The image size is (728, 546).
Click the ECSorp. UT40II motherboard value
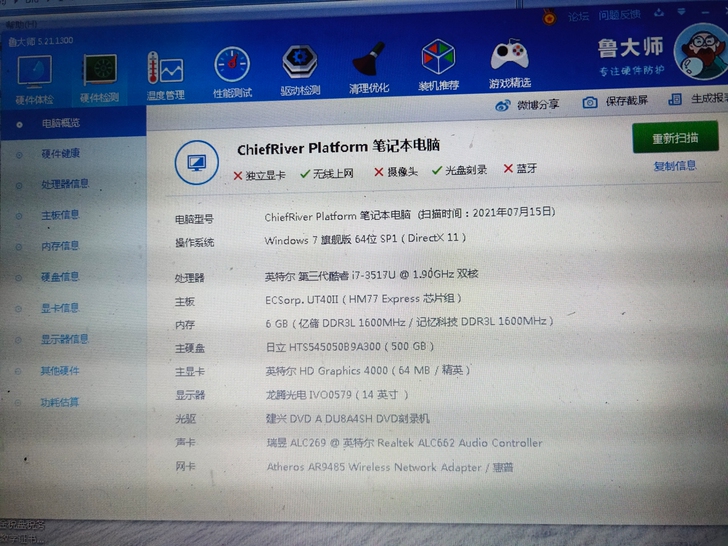pos(363,299)
